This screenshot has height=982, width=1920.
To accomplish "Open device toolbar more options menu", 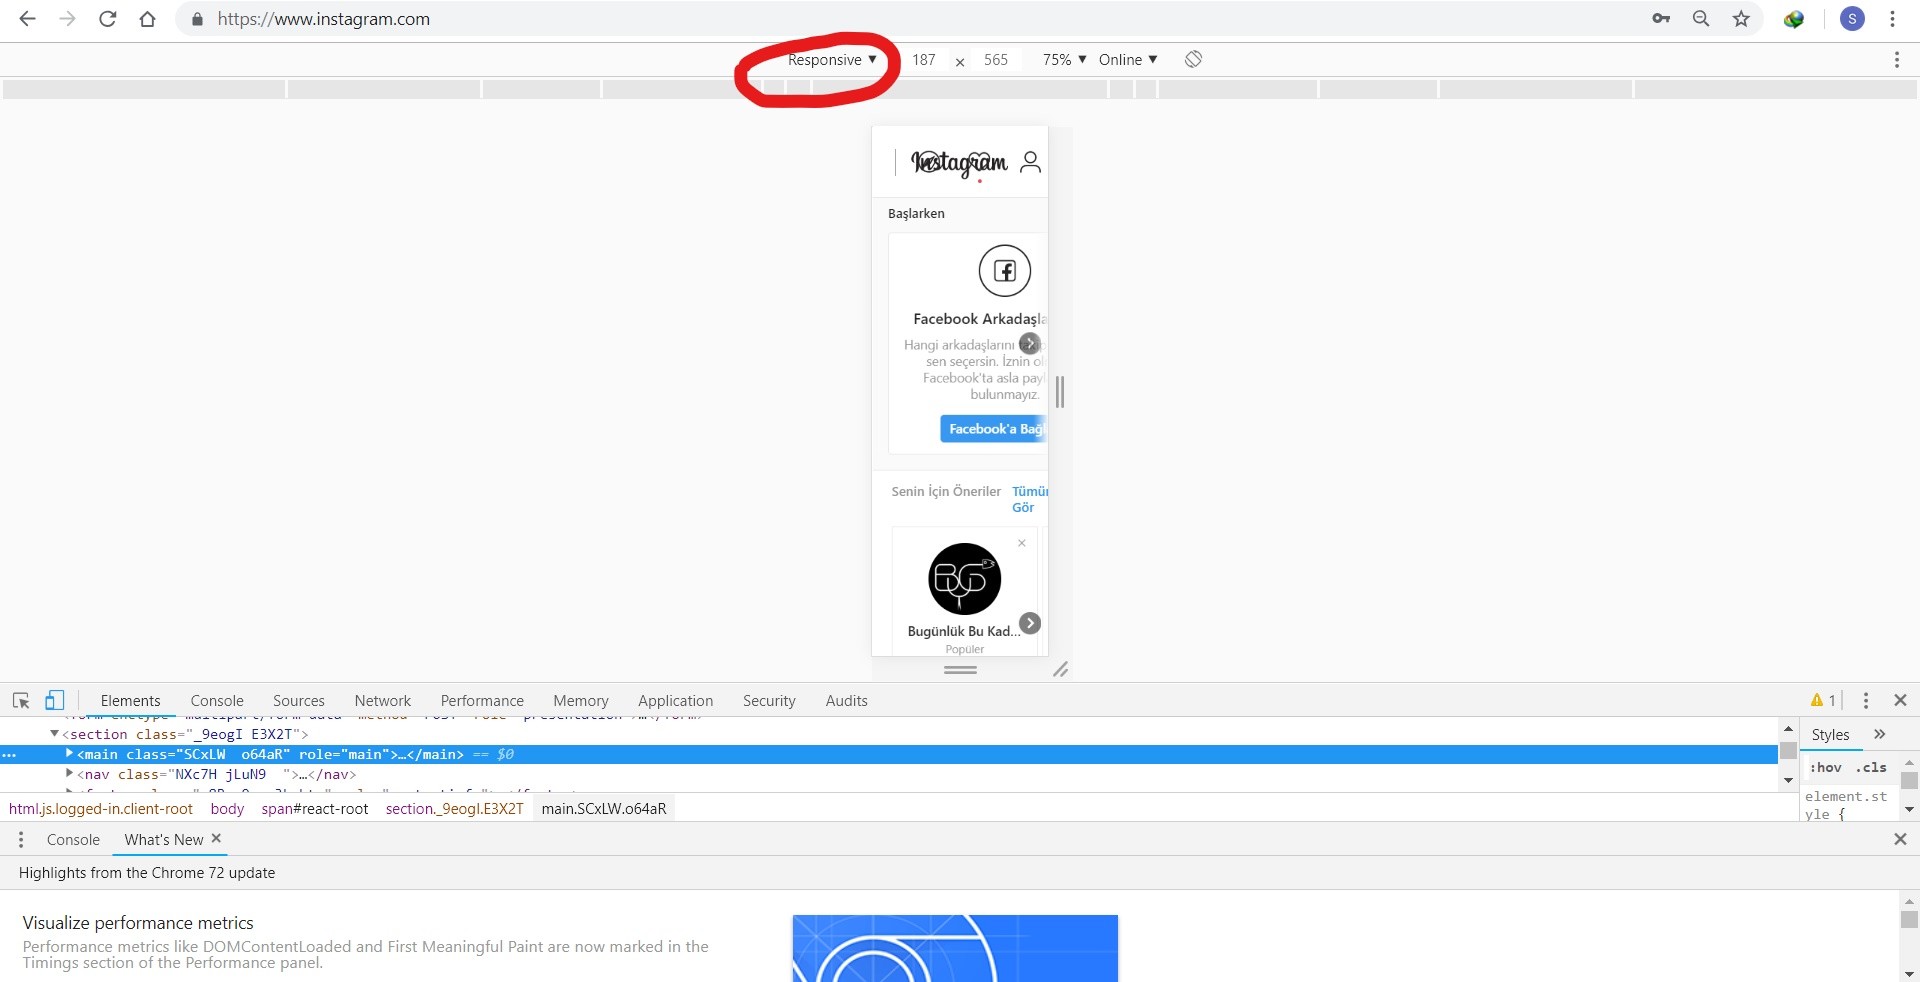I will click(x=1896, y=60).
